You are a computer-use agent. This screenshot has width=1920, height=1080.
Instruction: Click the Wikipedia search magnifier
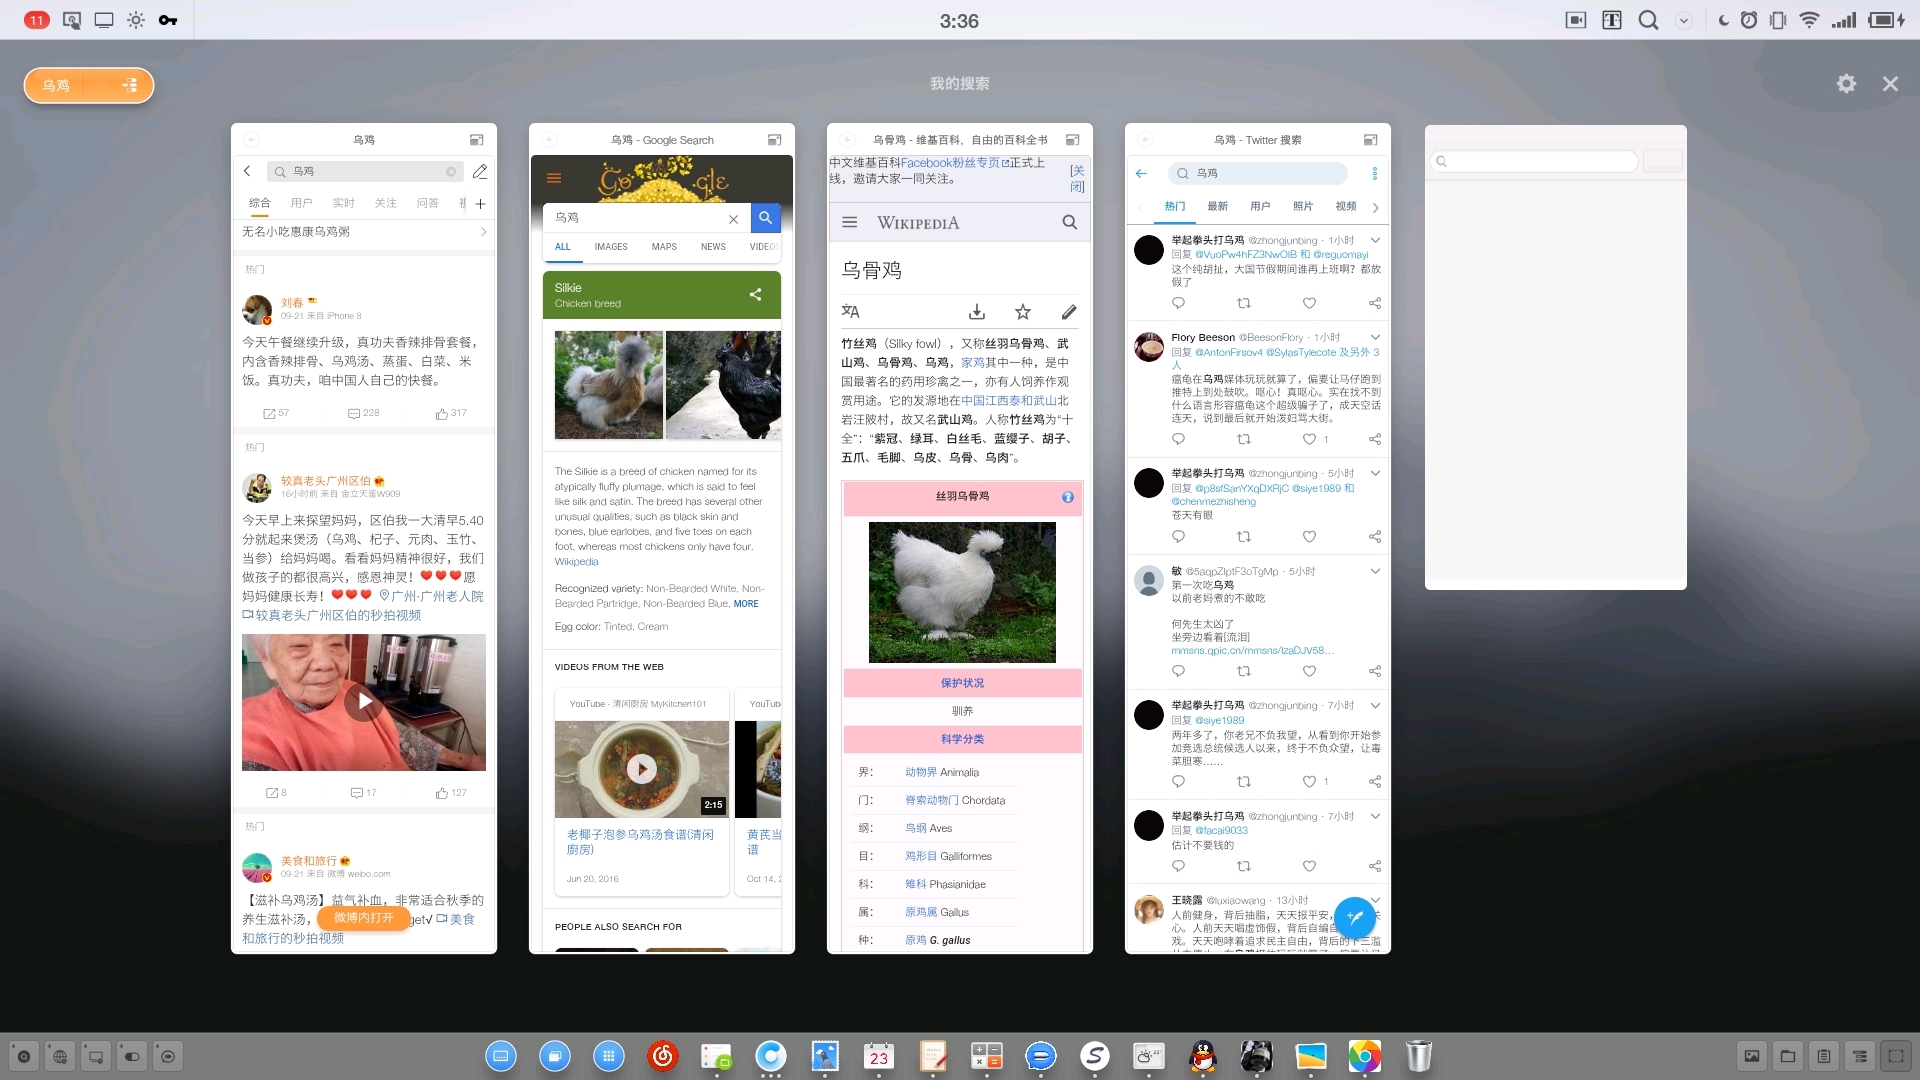[x=1070, y=223]
